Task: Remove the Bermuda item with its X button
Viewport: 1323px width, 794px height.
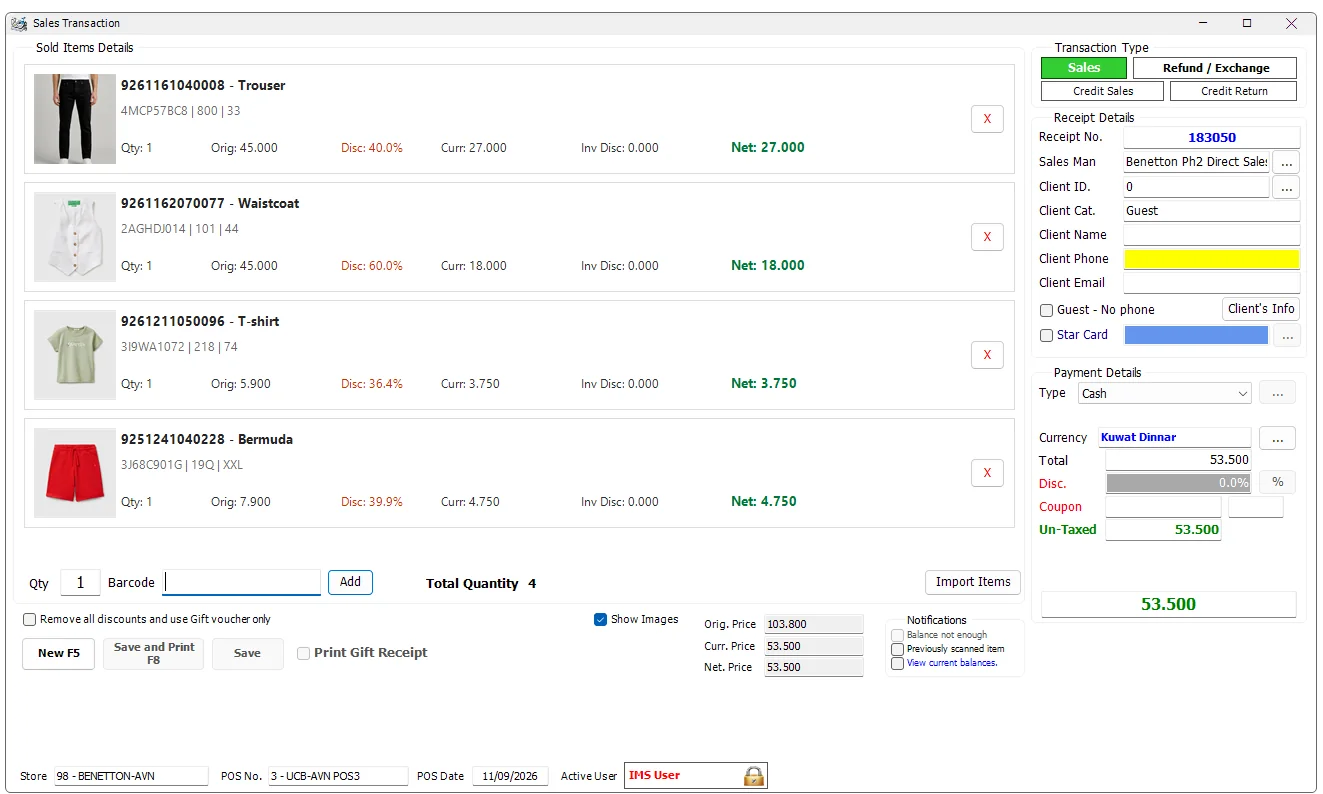Action: [x=987, y=473]
